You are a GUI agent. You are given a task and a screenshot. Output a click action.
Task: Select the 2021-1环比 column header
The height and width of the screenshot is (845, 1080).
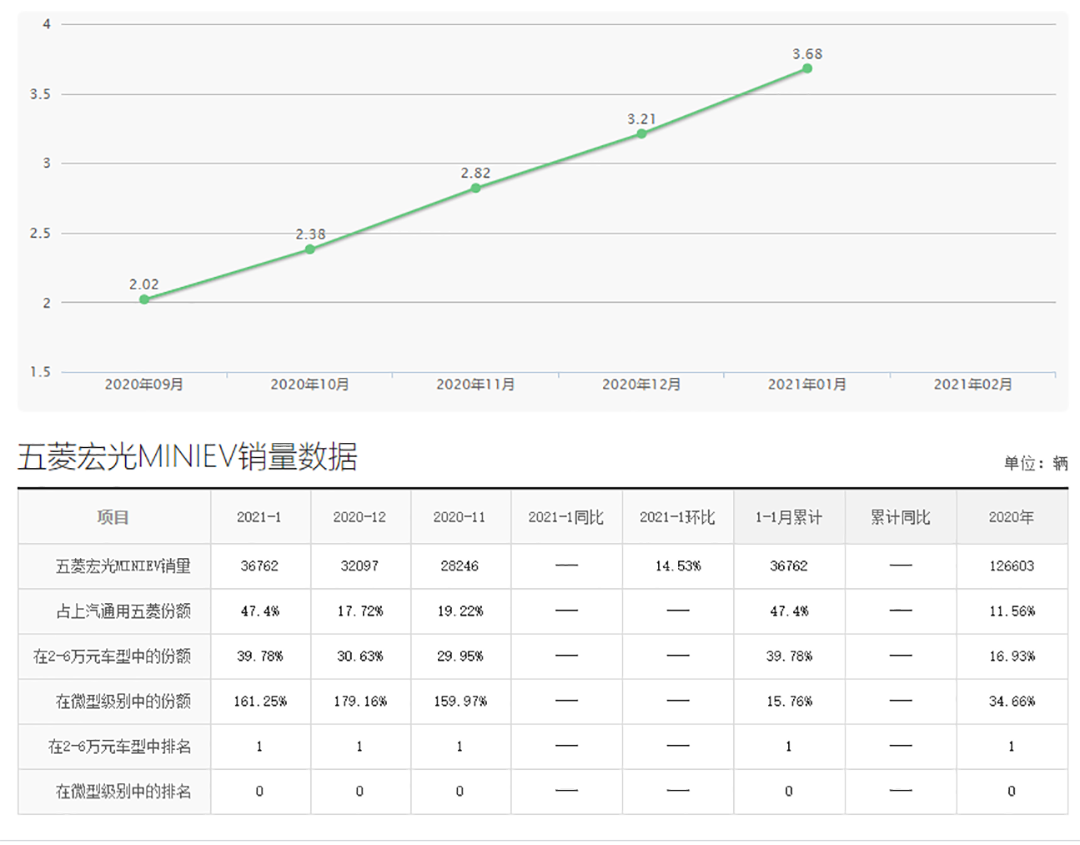(x=677, y=517)
